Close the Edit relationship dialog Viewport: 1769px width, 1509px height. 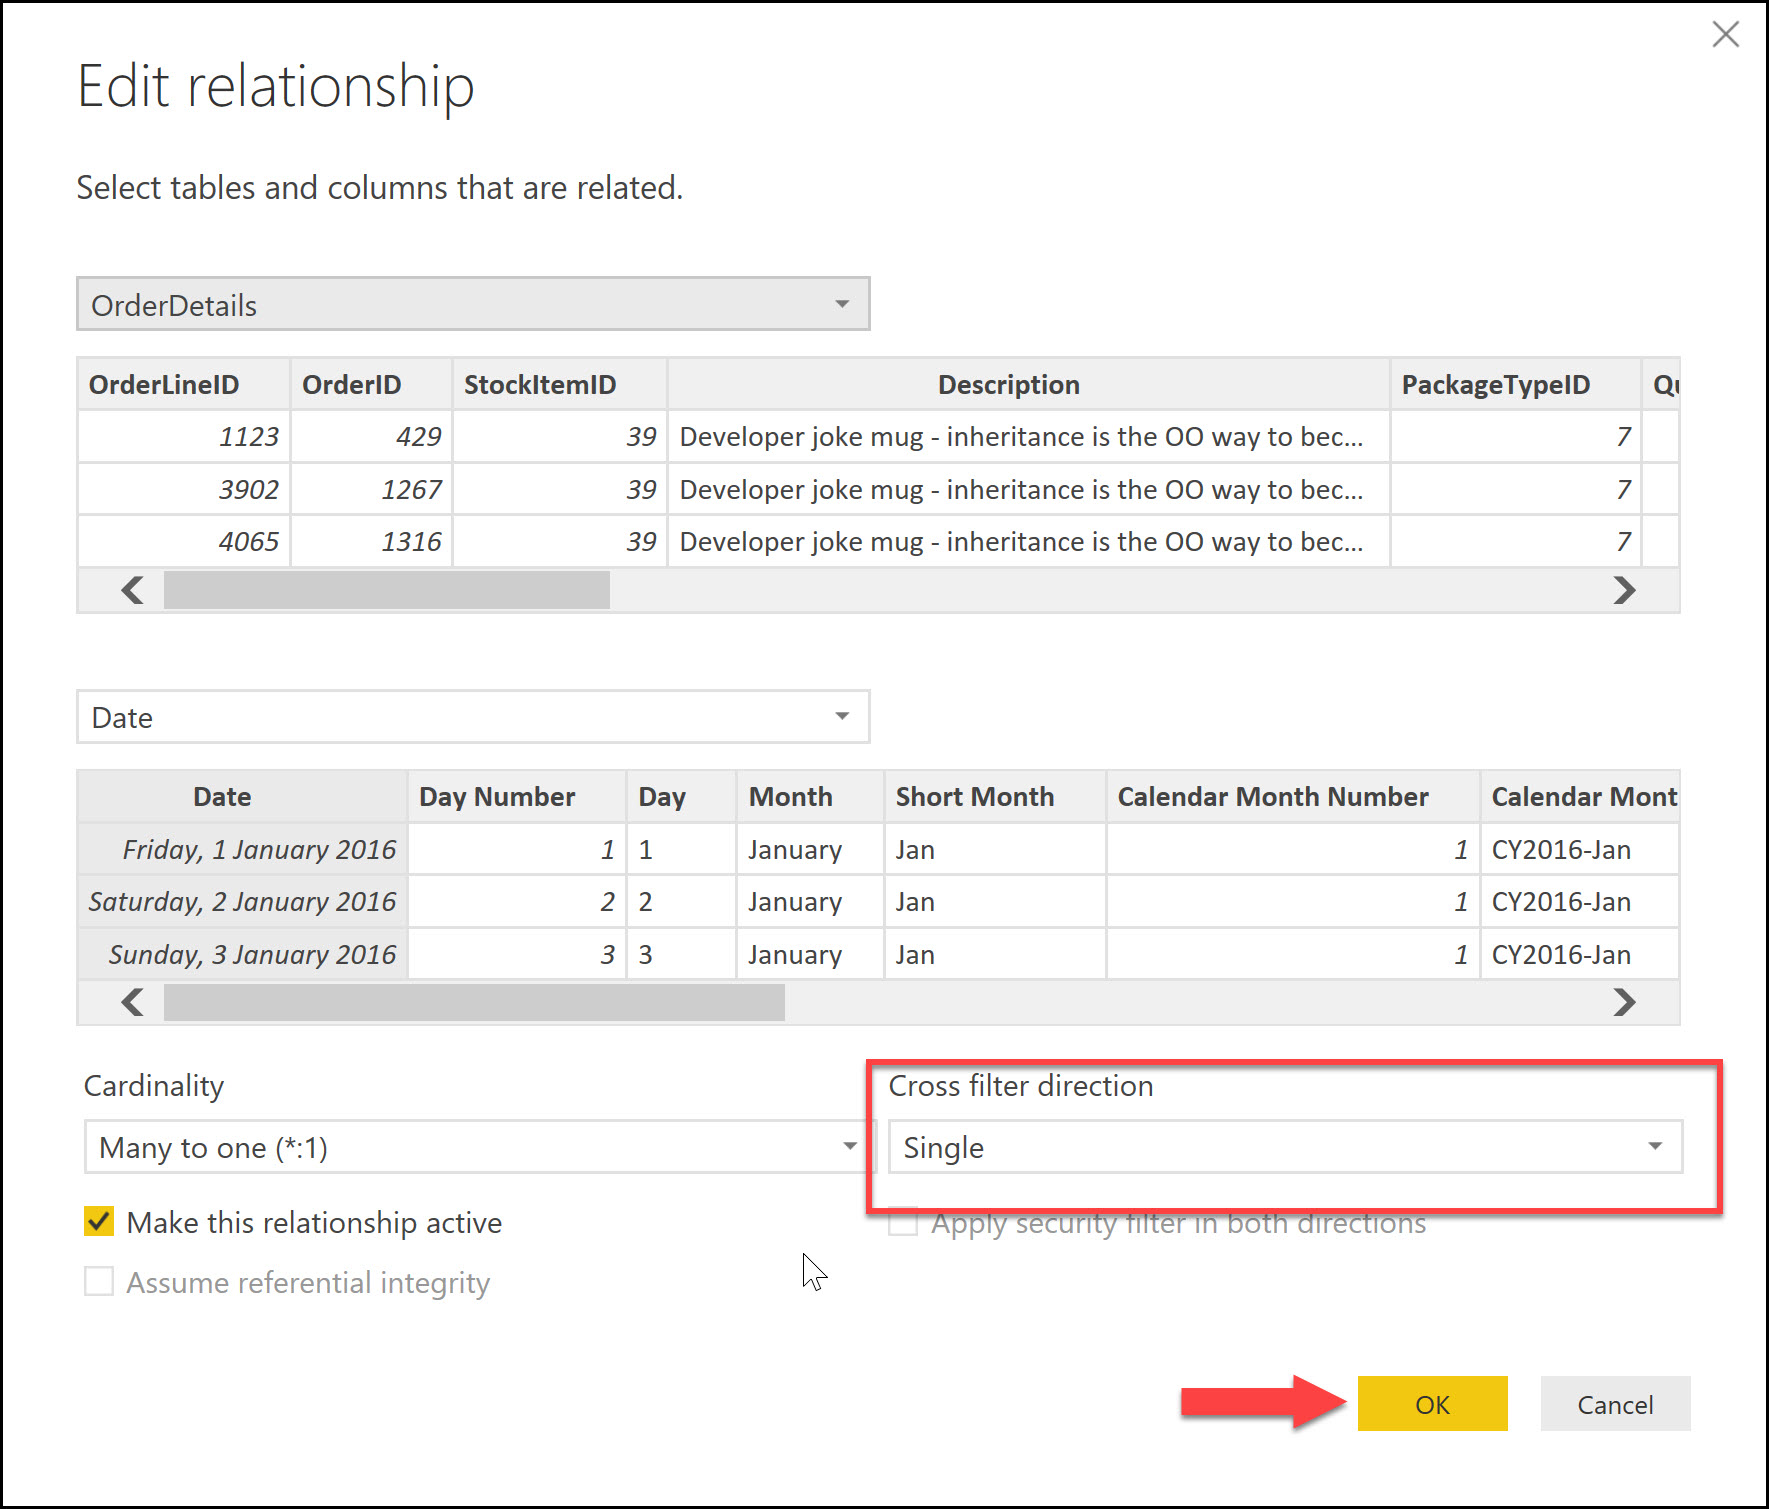[1725, 35]
